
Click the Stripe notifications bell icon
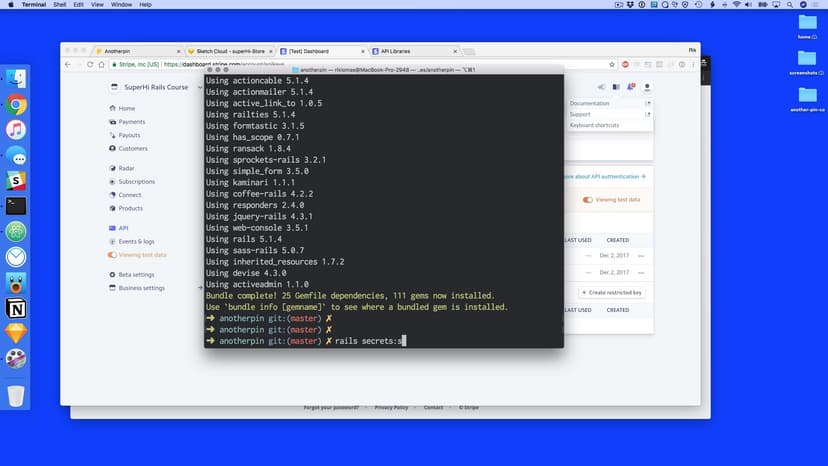point(631,87)
